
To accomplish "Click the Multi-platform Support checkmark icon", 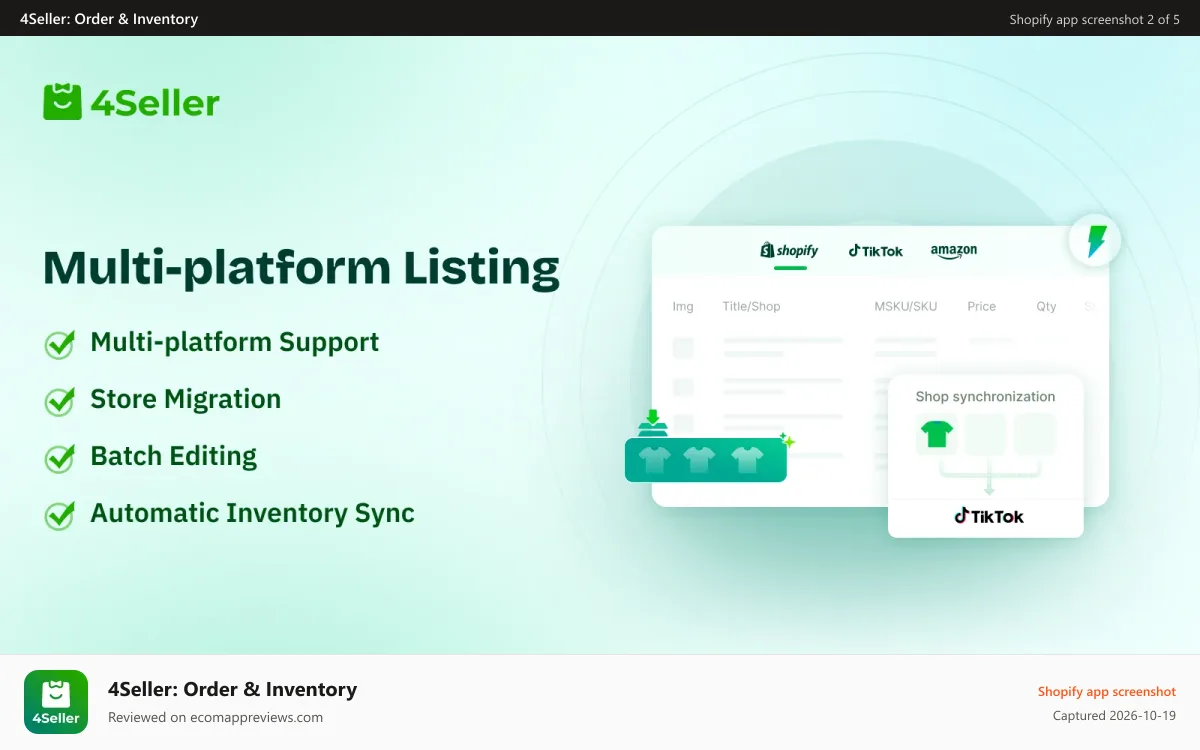I will coord(60,344).
